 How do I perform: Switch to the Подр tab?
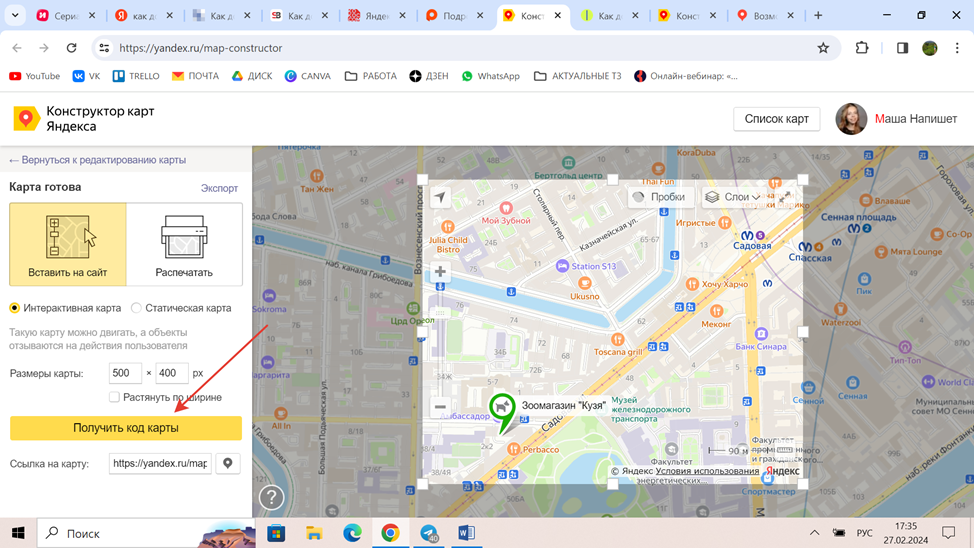coord(455,16)
